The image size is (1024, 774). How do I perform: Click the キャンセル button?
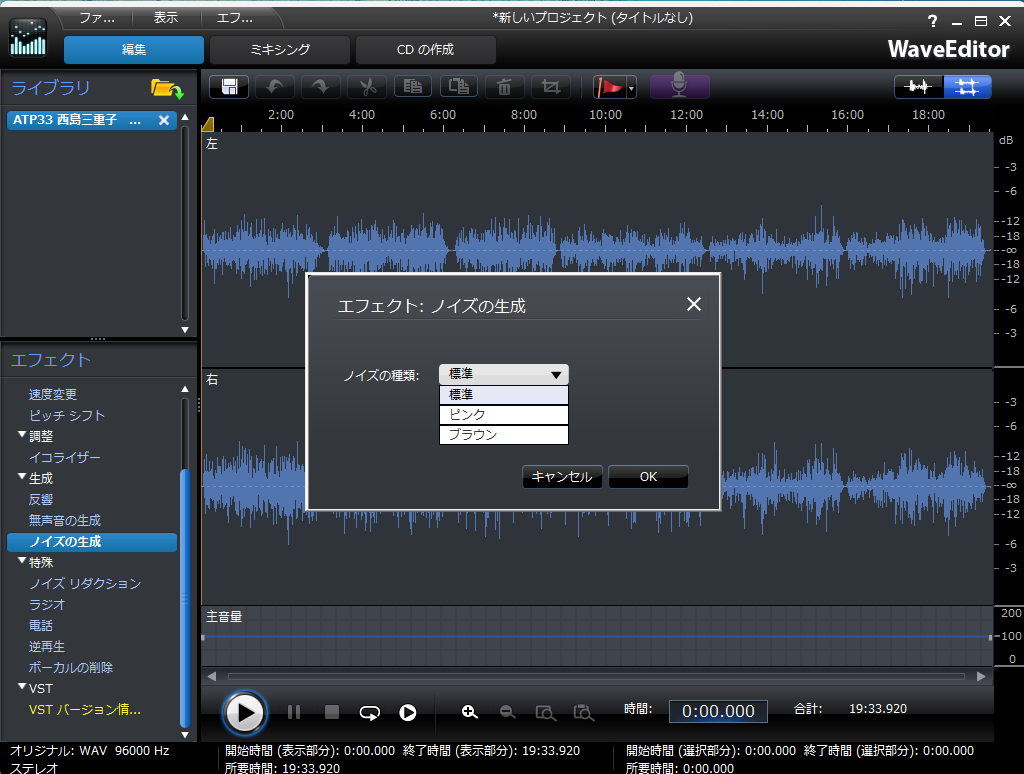(x=562, y=477)
